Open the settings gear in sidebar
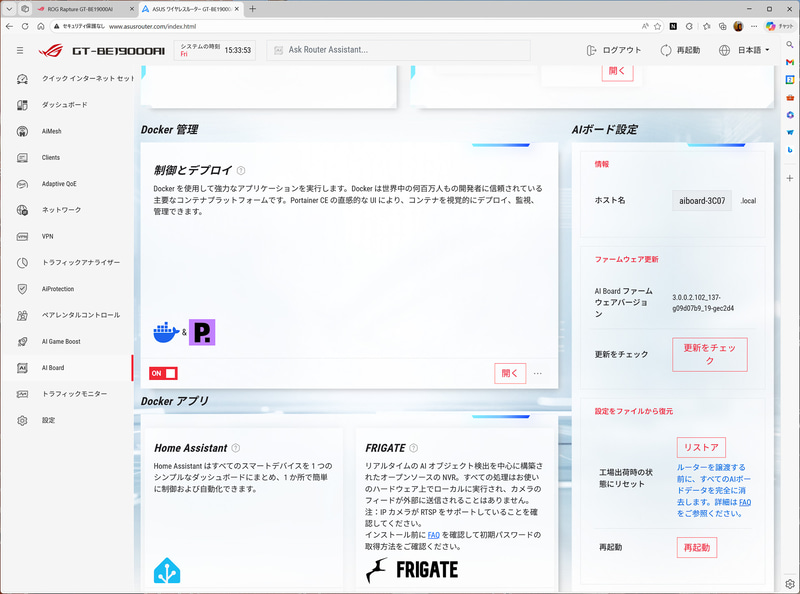This screenshot has width=800, height=594. (22, 420)
